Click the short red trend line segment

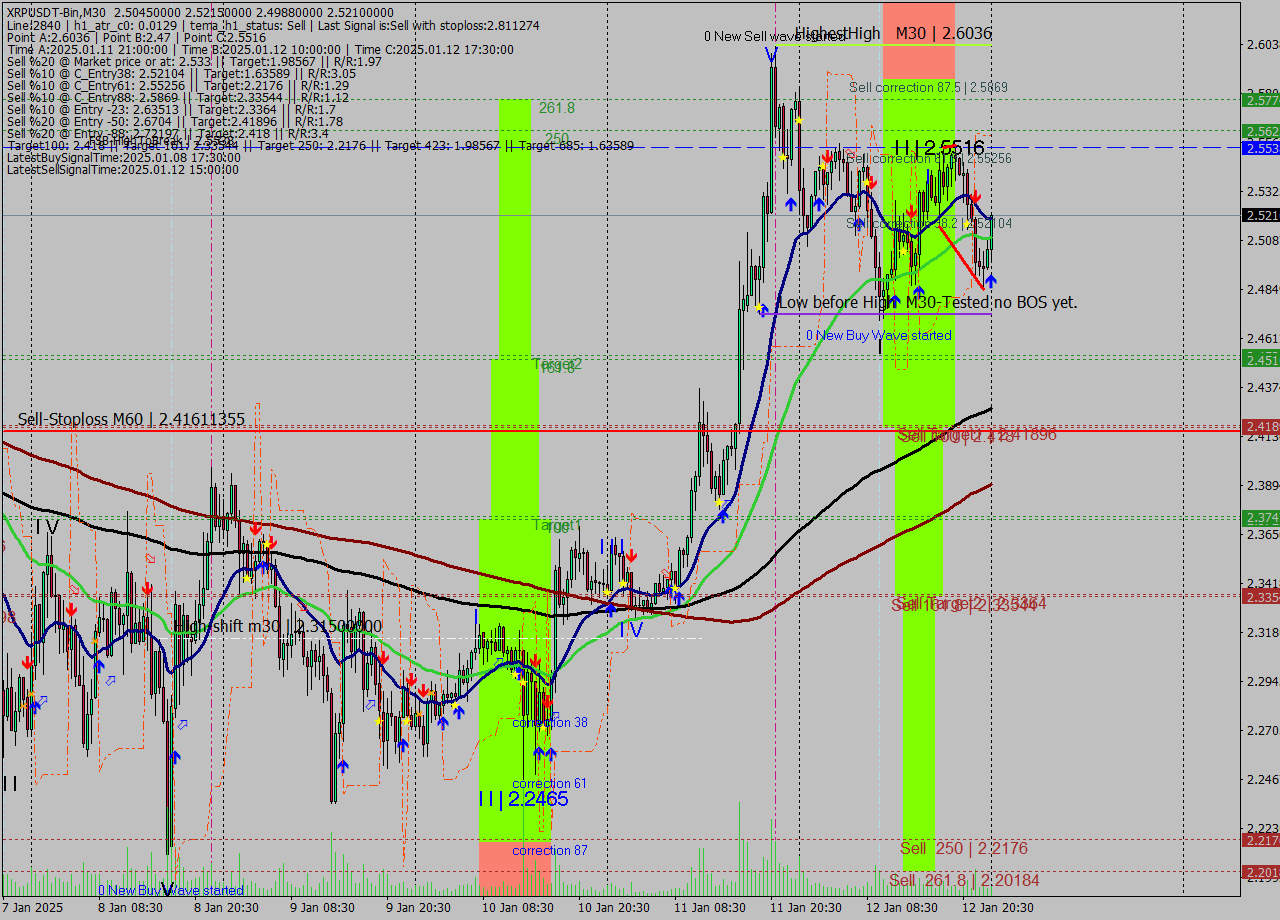tap(961, 257)
